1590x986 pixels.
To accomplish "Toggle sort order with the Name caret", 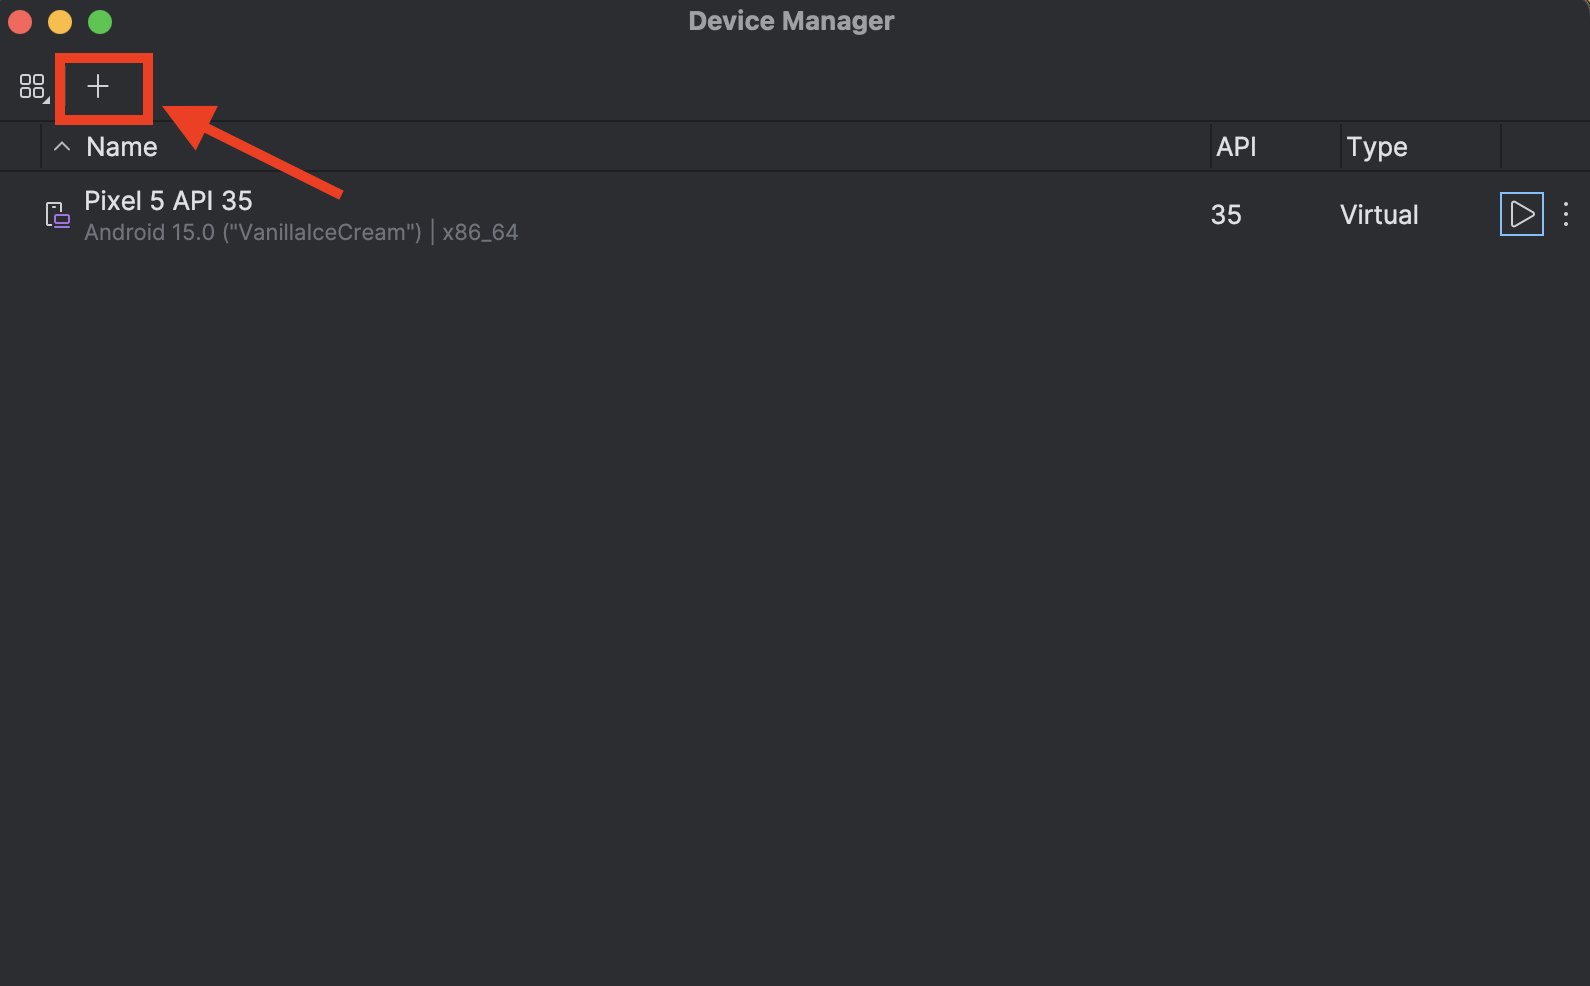I will point(62,147).
